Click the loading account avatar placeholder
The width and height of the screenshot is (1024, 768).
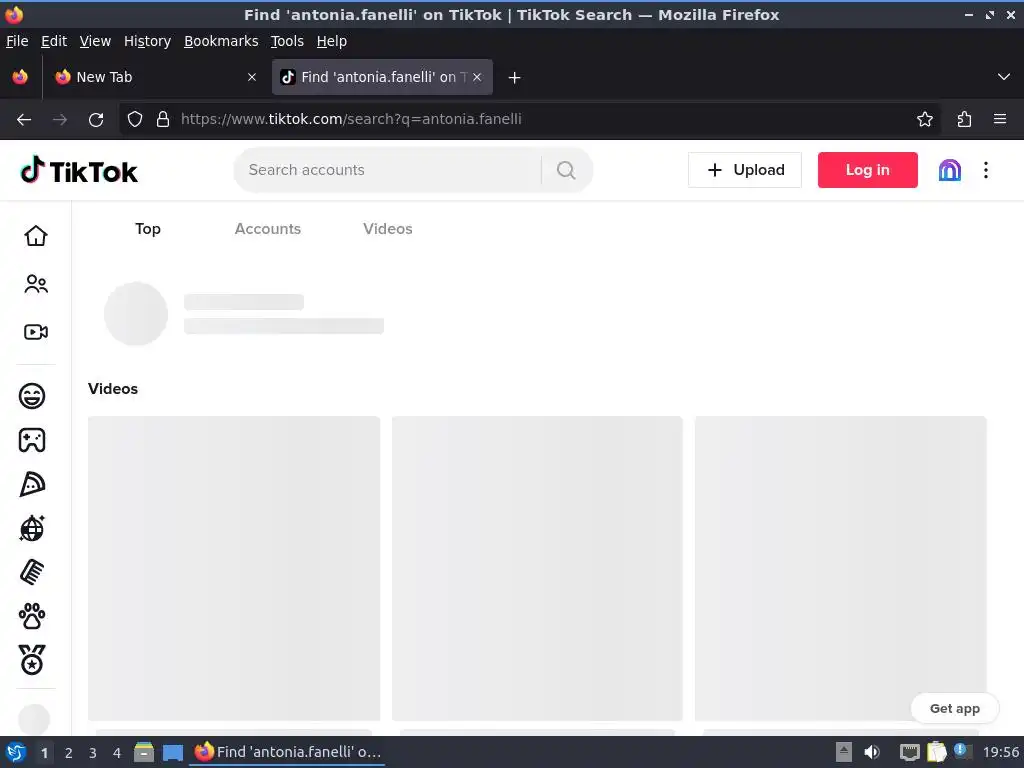click(x=136, y=314)
